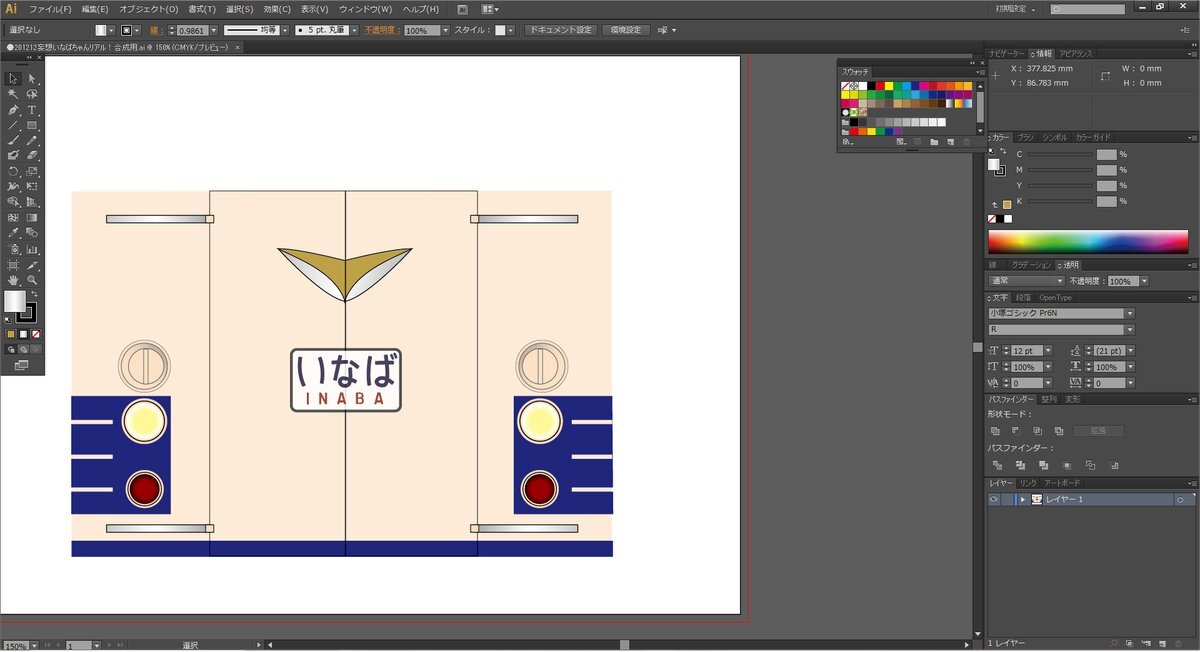This screenshot has width=1200, height=652.
Task: Select the Zoom magnifier tool
Action: tap(32, 281)
